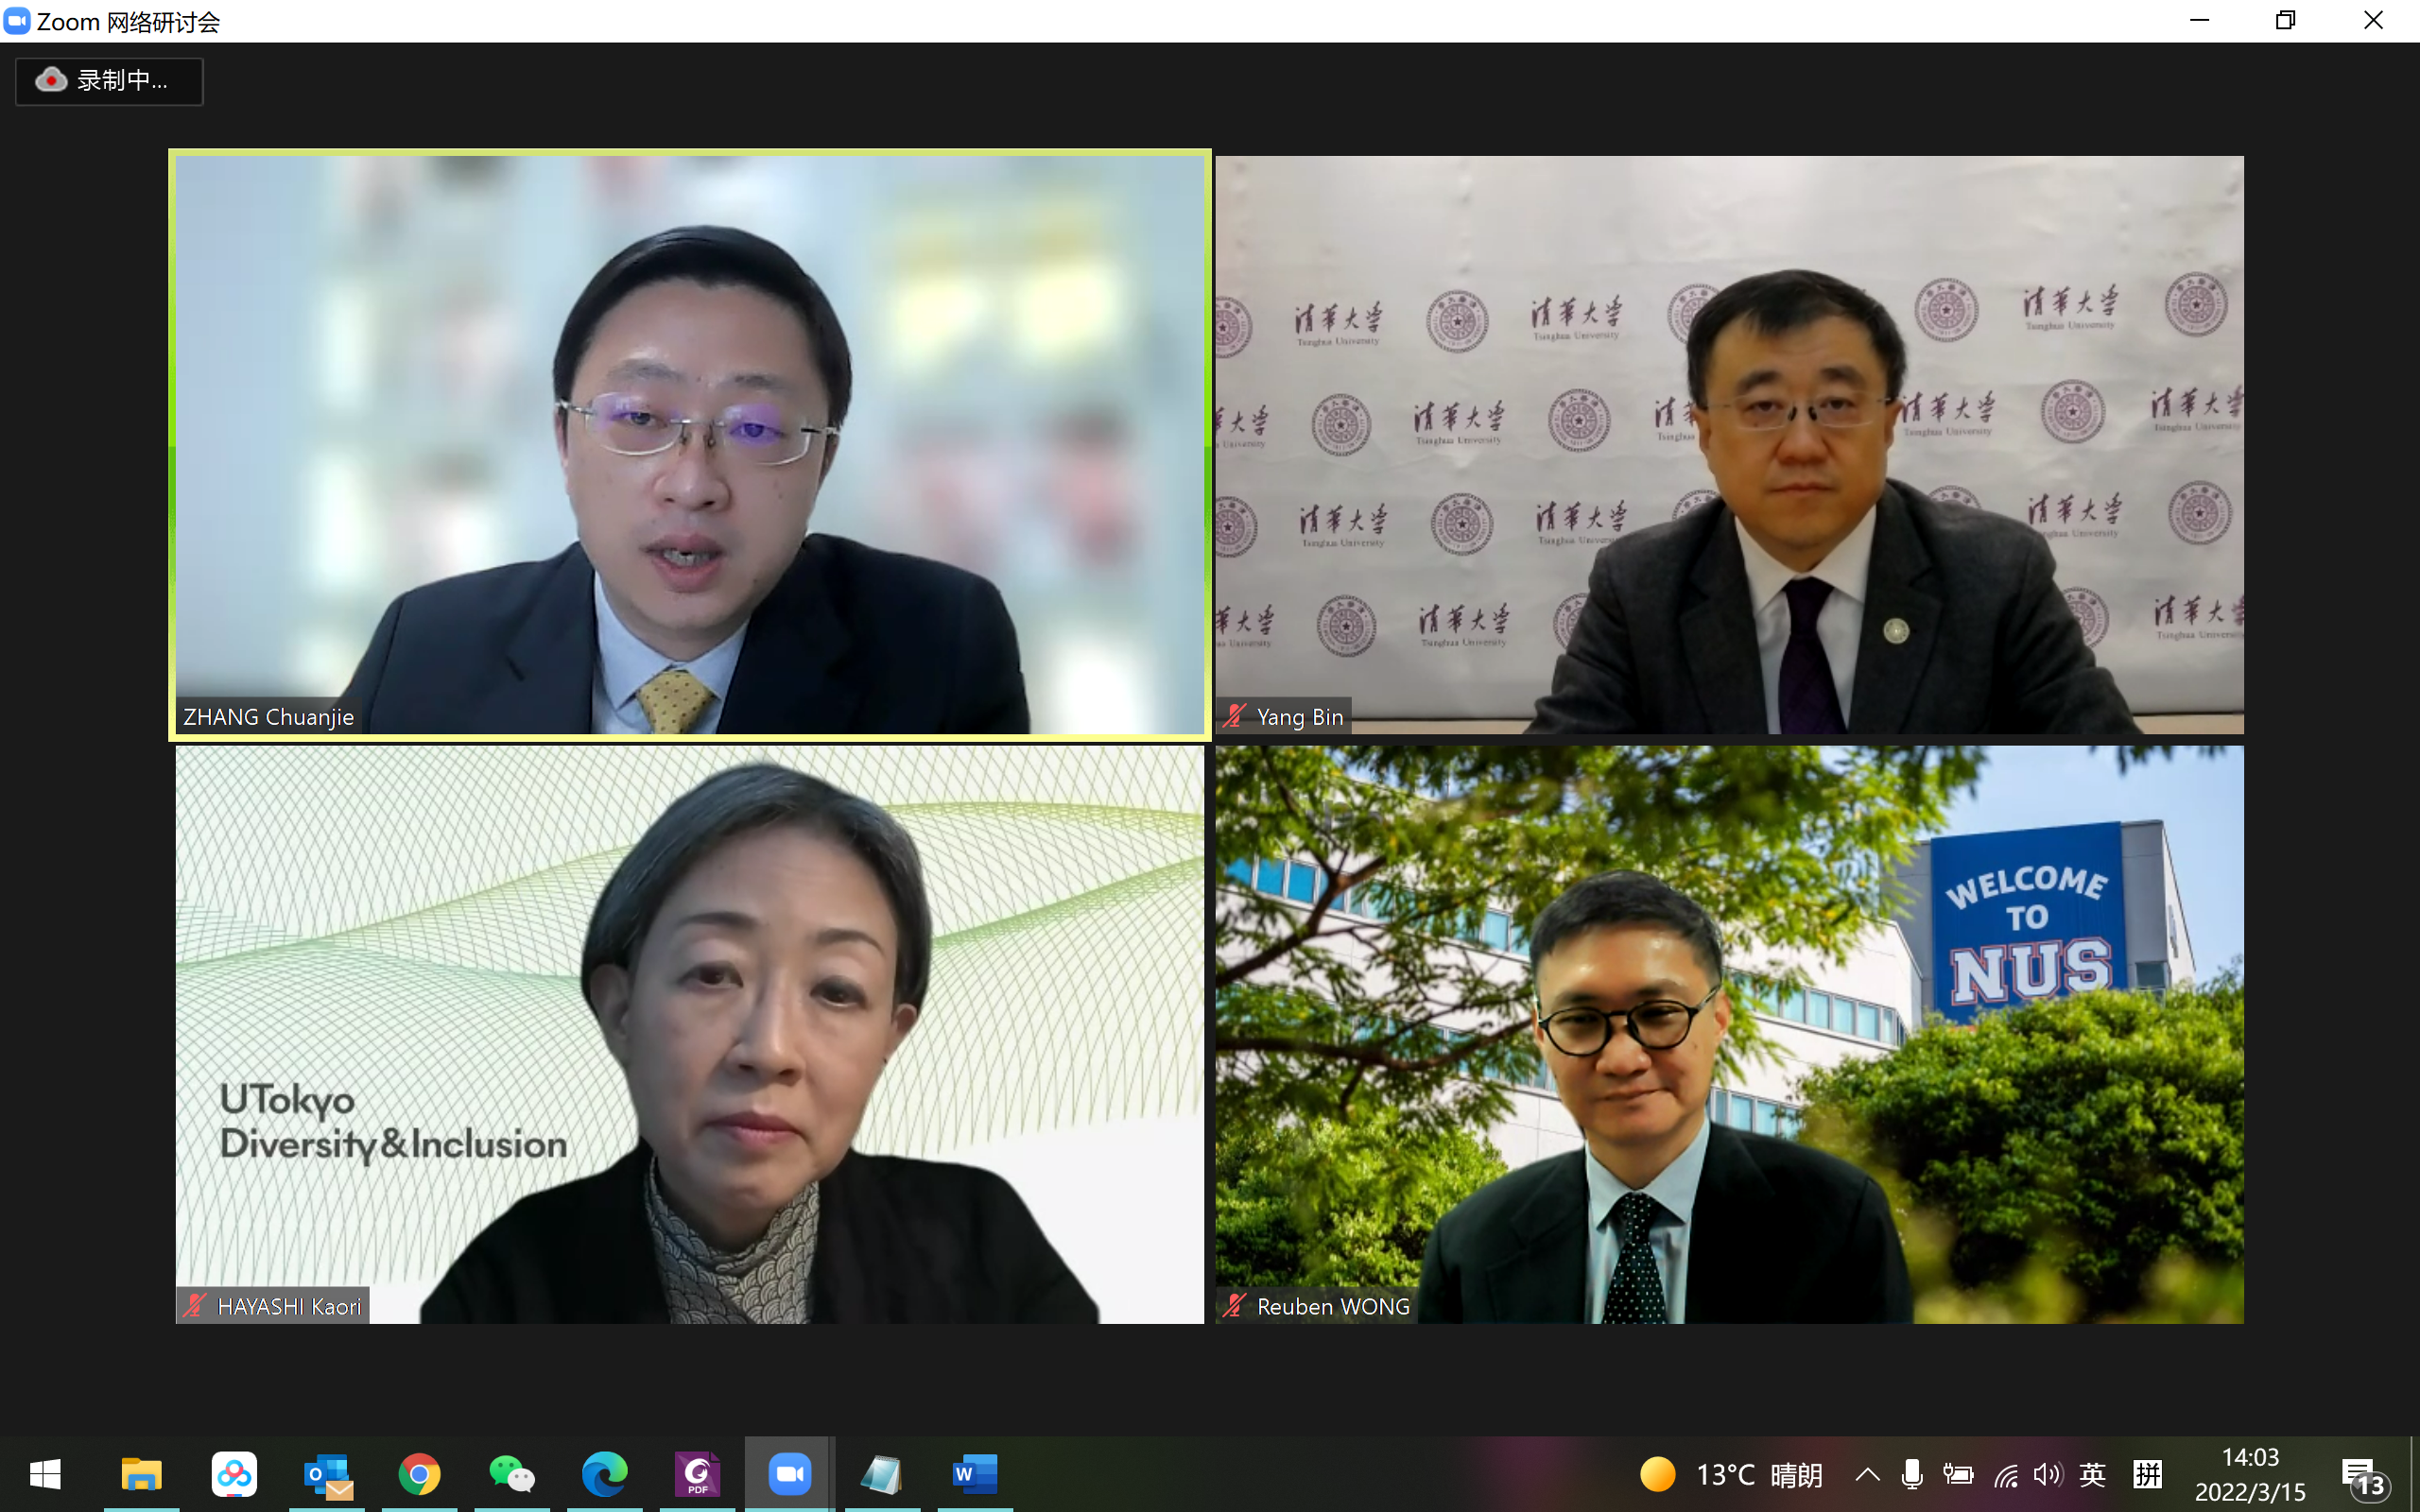Image resolution: width=2420 pixels, height=1512 pixels.
Task: Open Baidu Netdisk from the taskbar
Action: coord(234,1474)
